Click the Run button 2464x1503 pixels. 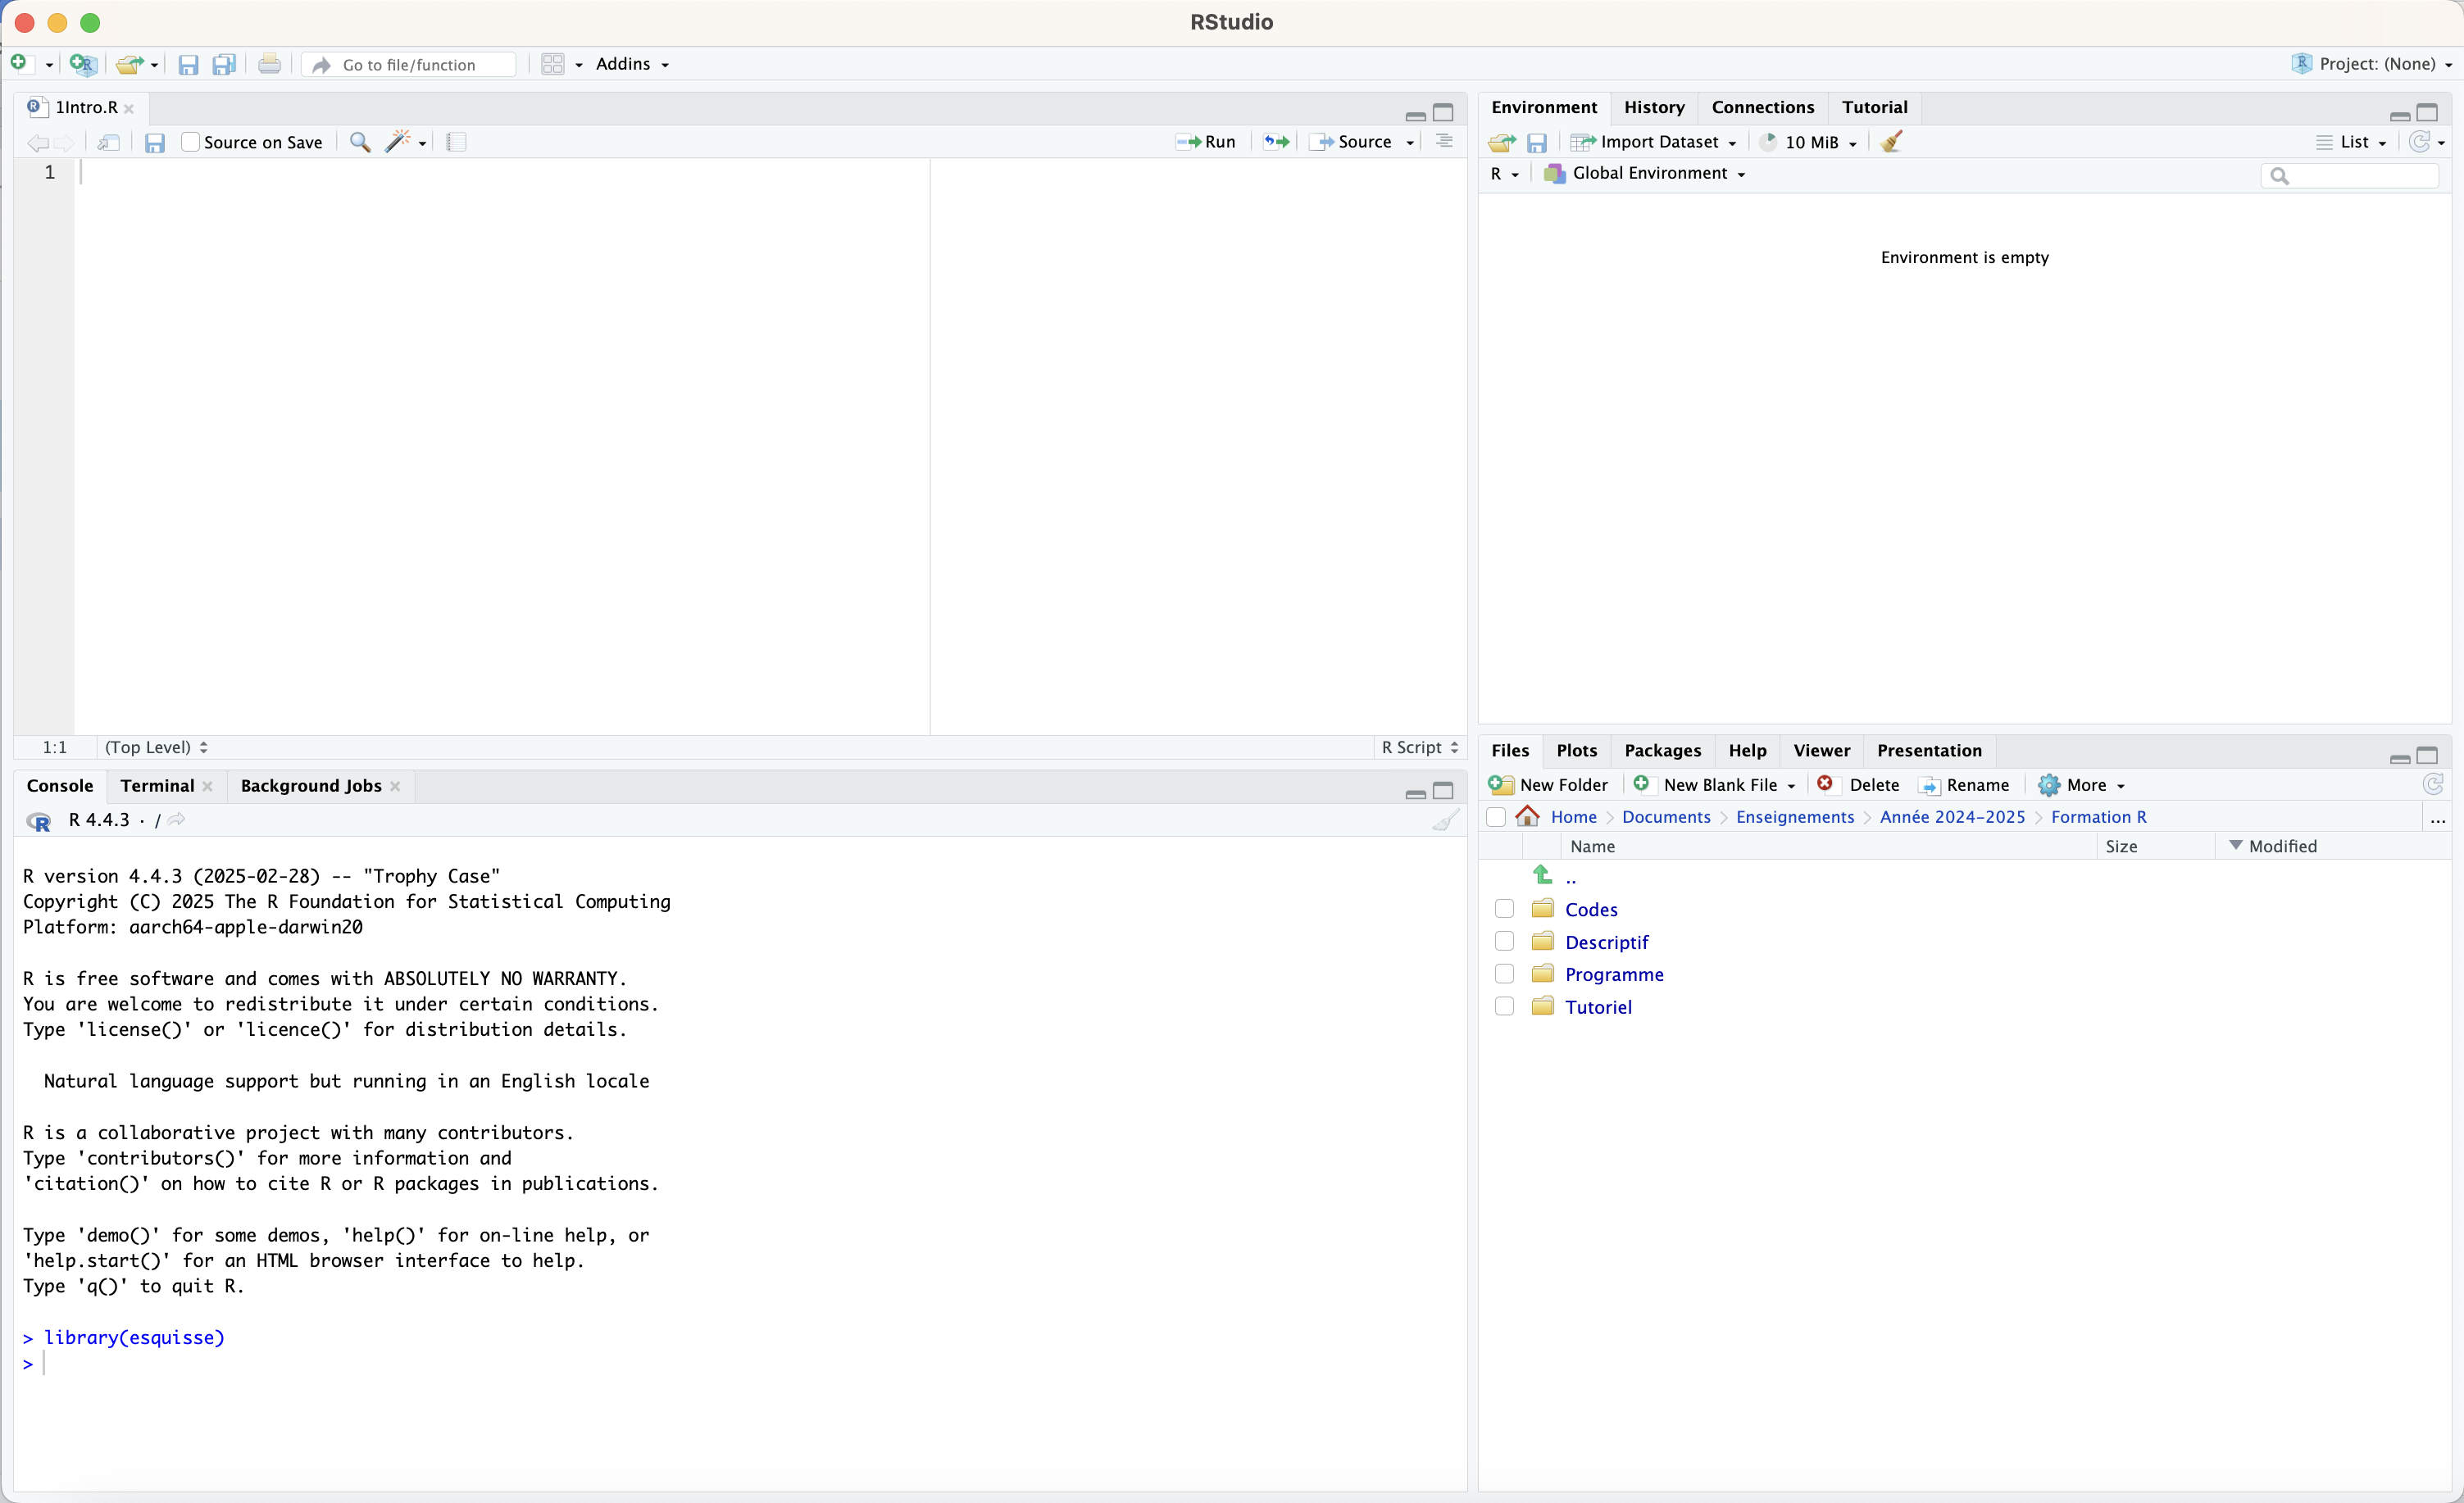click(x=1207, y=142)
